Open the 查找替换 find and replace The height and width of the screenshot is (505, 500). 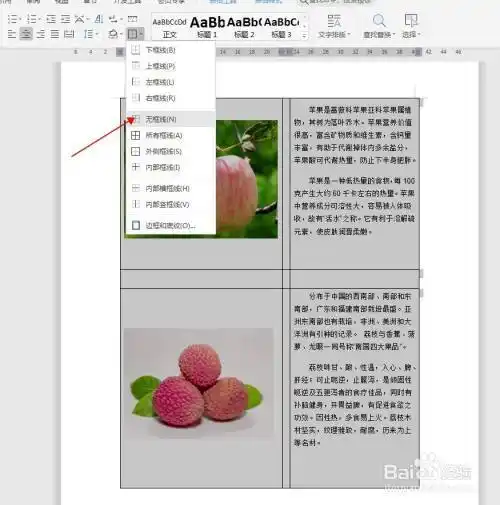pos(379,26)
